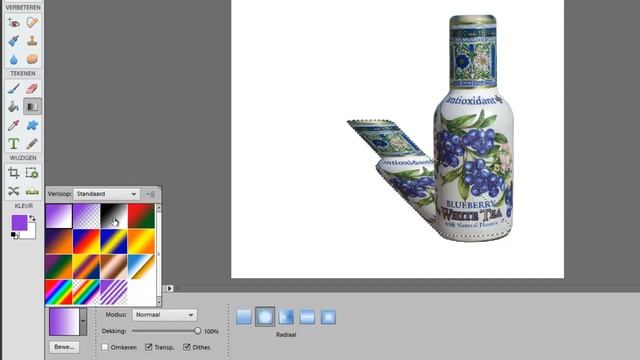Pick the purple-to-transparent gradient preset
The image size is (640, 360).
coord(86,216)
